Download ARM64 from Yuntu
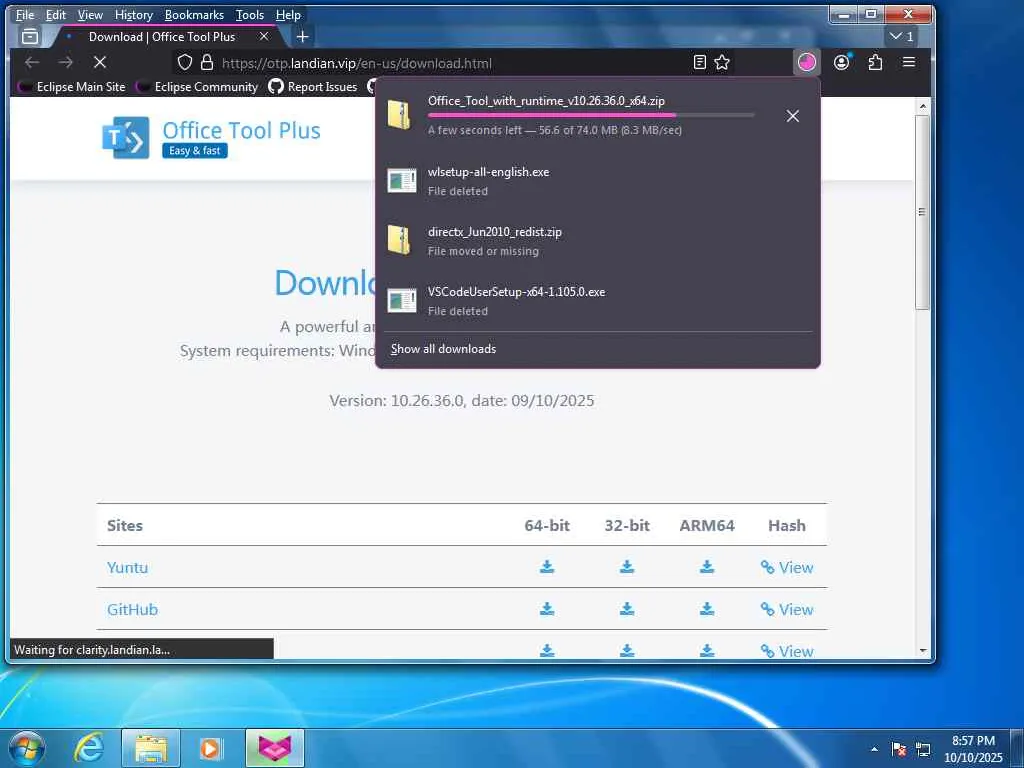 (x=707, y=567)
